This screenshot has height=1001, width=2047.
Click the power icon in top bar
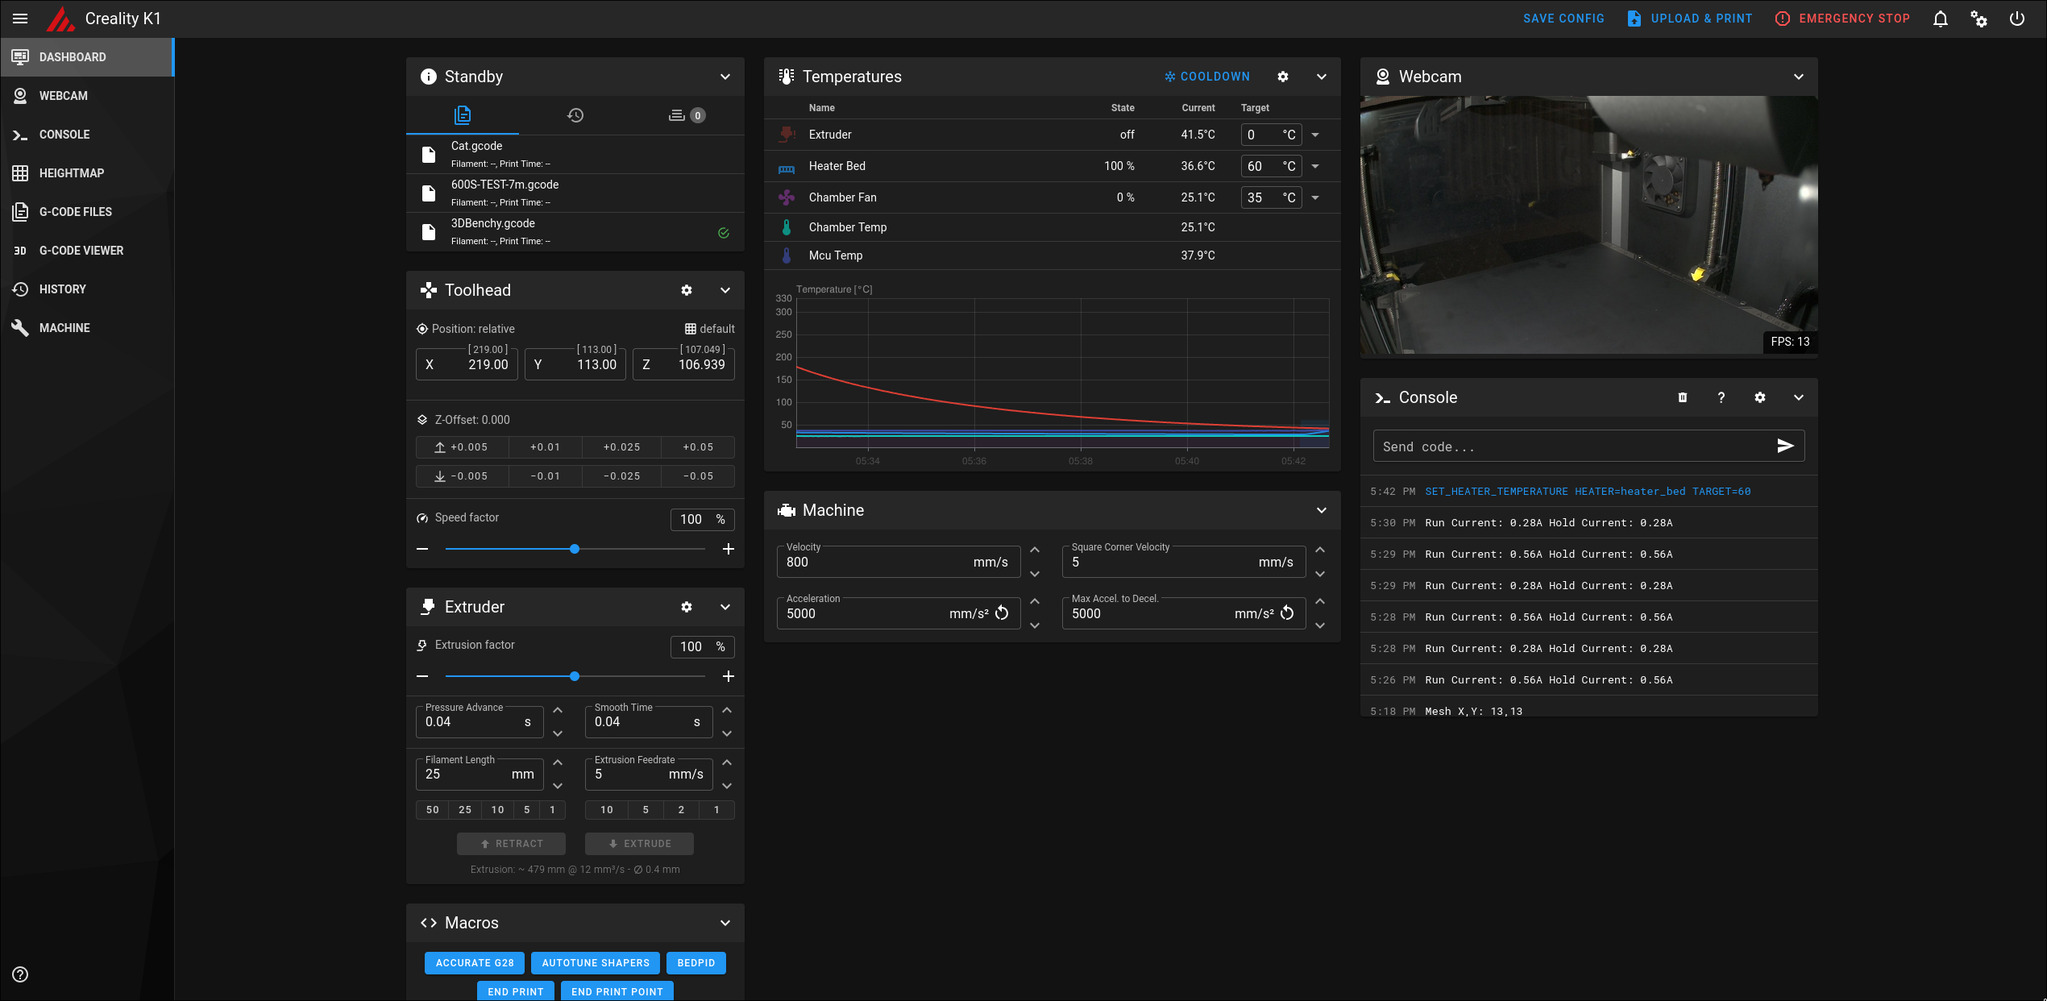click(2017, 19)
